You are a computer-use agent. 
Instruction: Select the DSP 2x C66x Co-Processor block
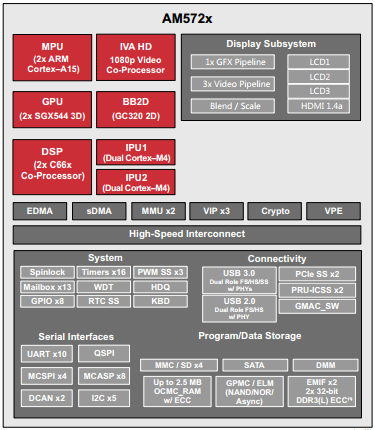point(52,167)
